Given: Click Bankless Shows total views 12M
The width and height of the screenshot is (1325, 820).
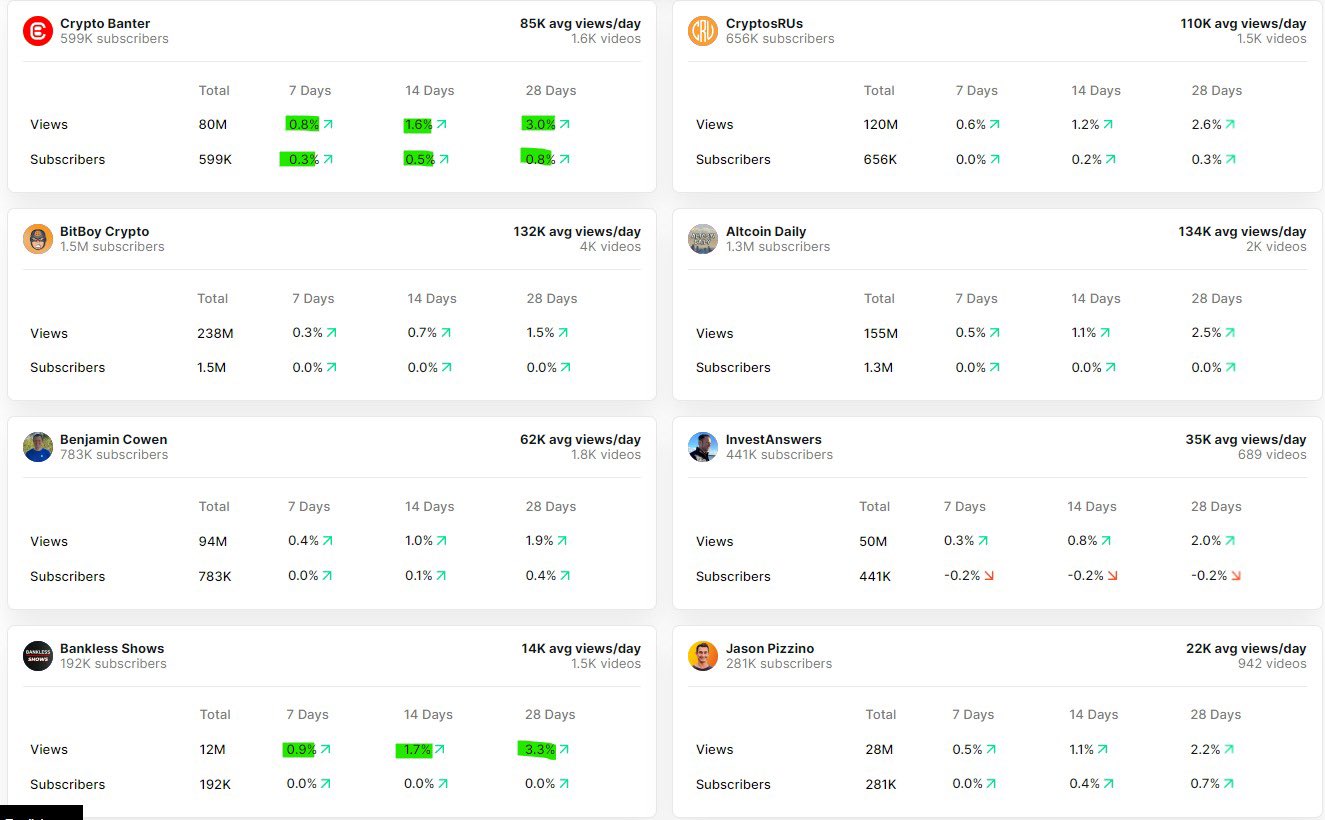Looking at the screenshot, I should [x=213, y=750].
